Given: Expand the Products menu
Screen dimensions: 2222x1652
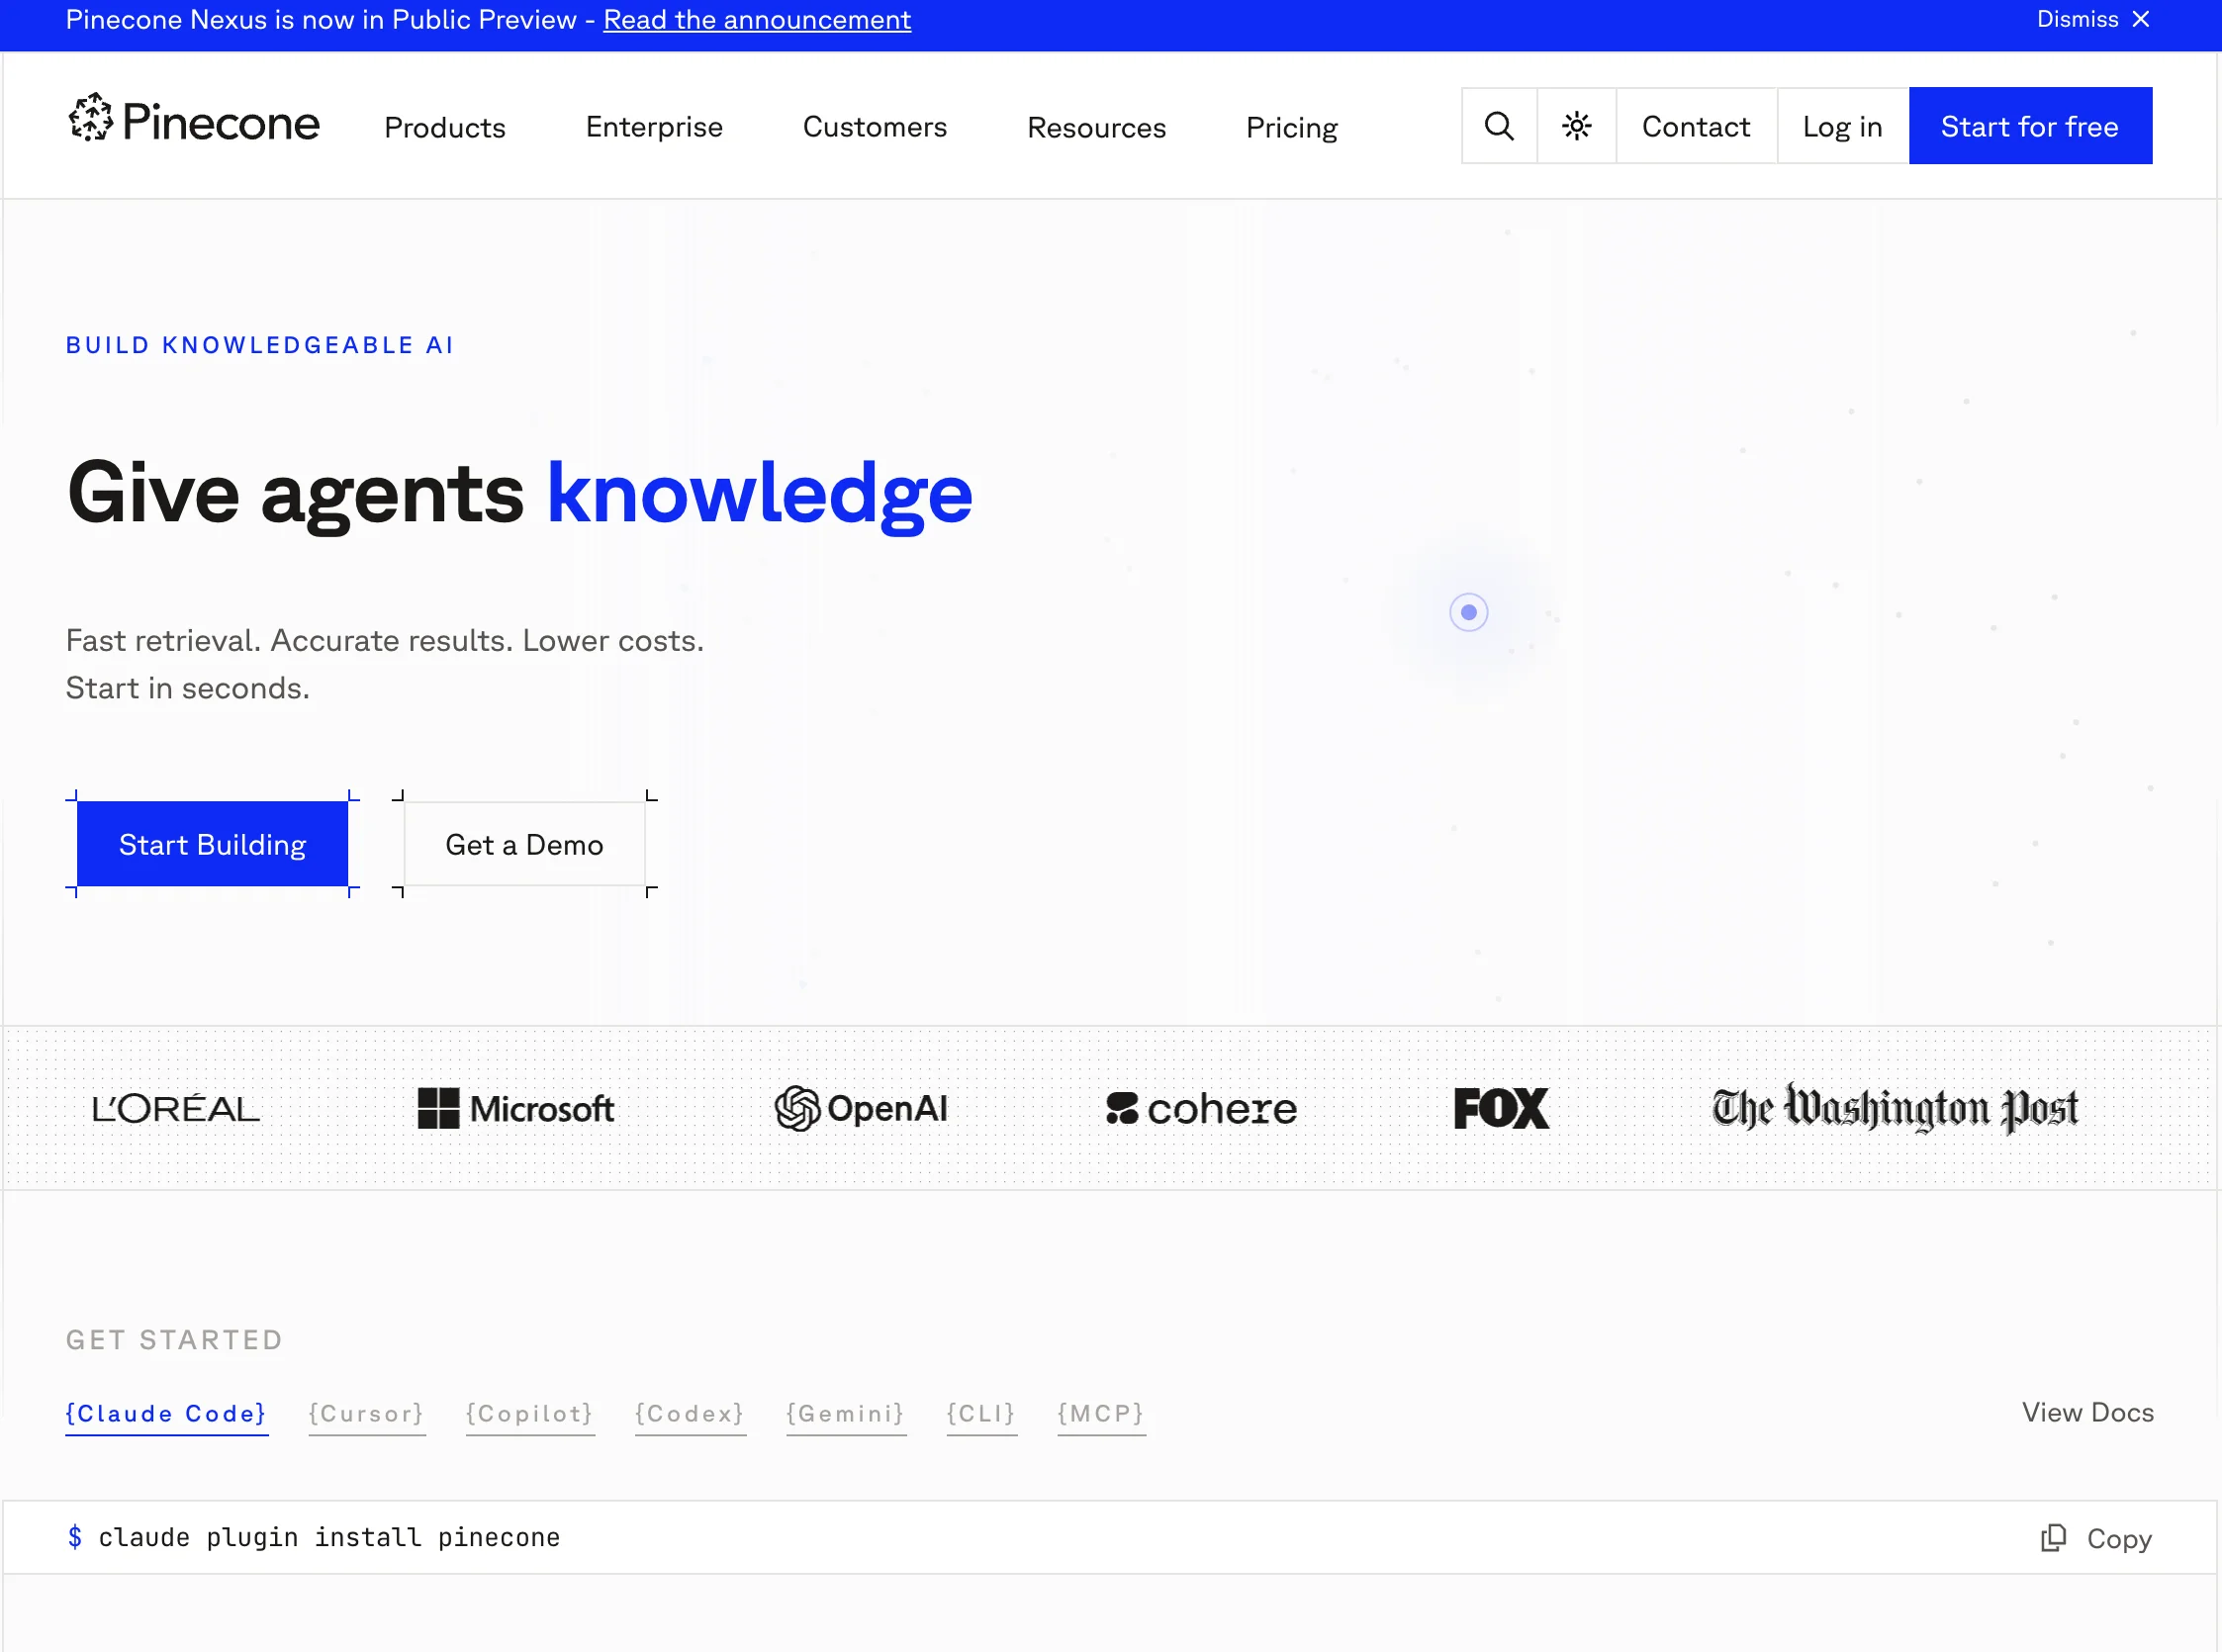Looking at the screenshot, I should pyautogui.click(x=445, y=127).
